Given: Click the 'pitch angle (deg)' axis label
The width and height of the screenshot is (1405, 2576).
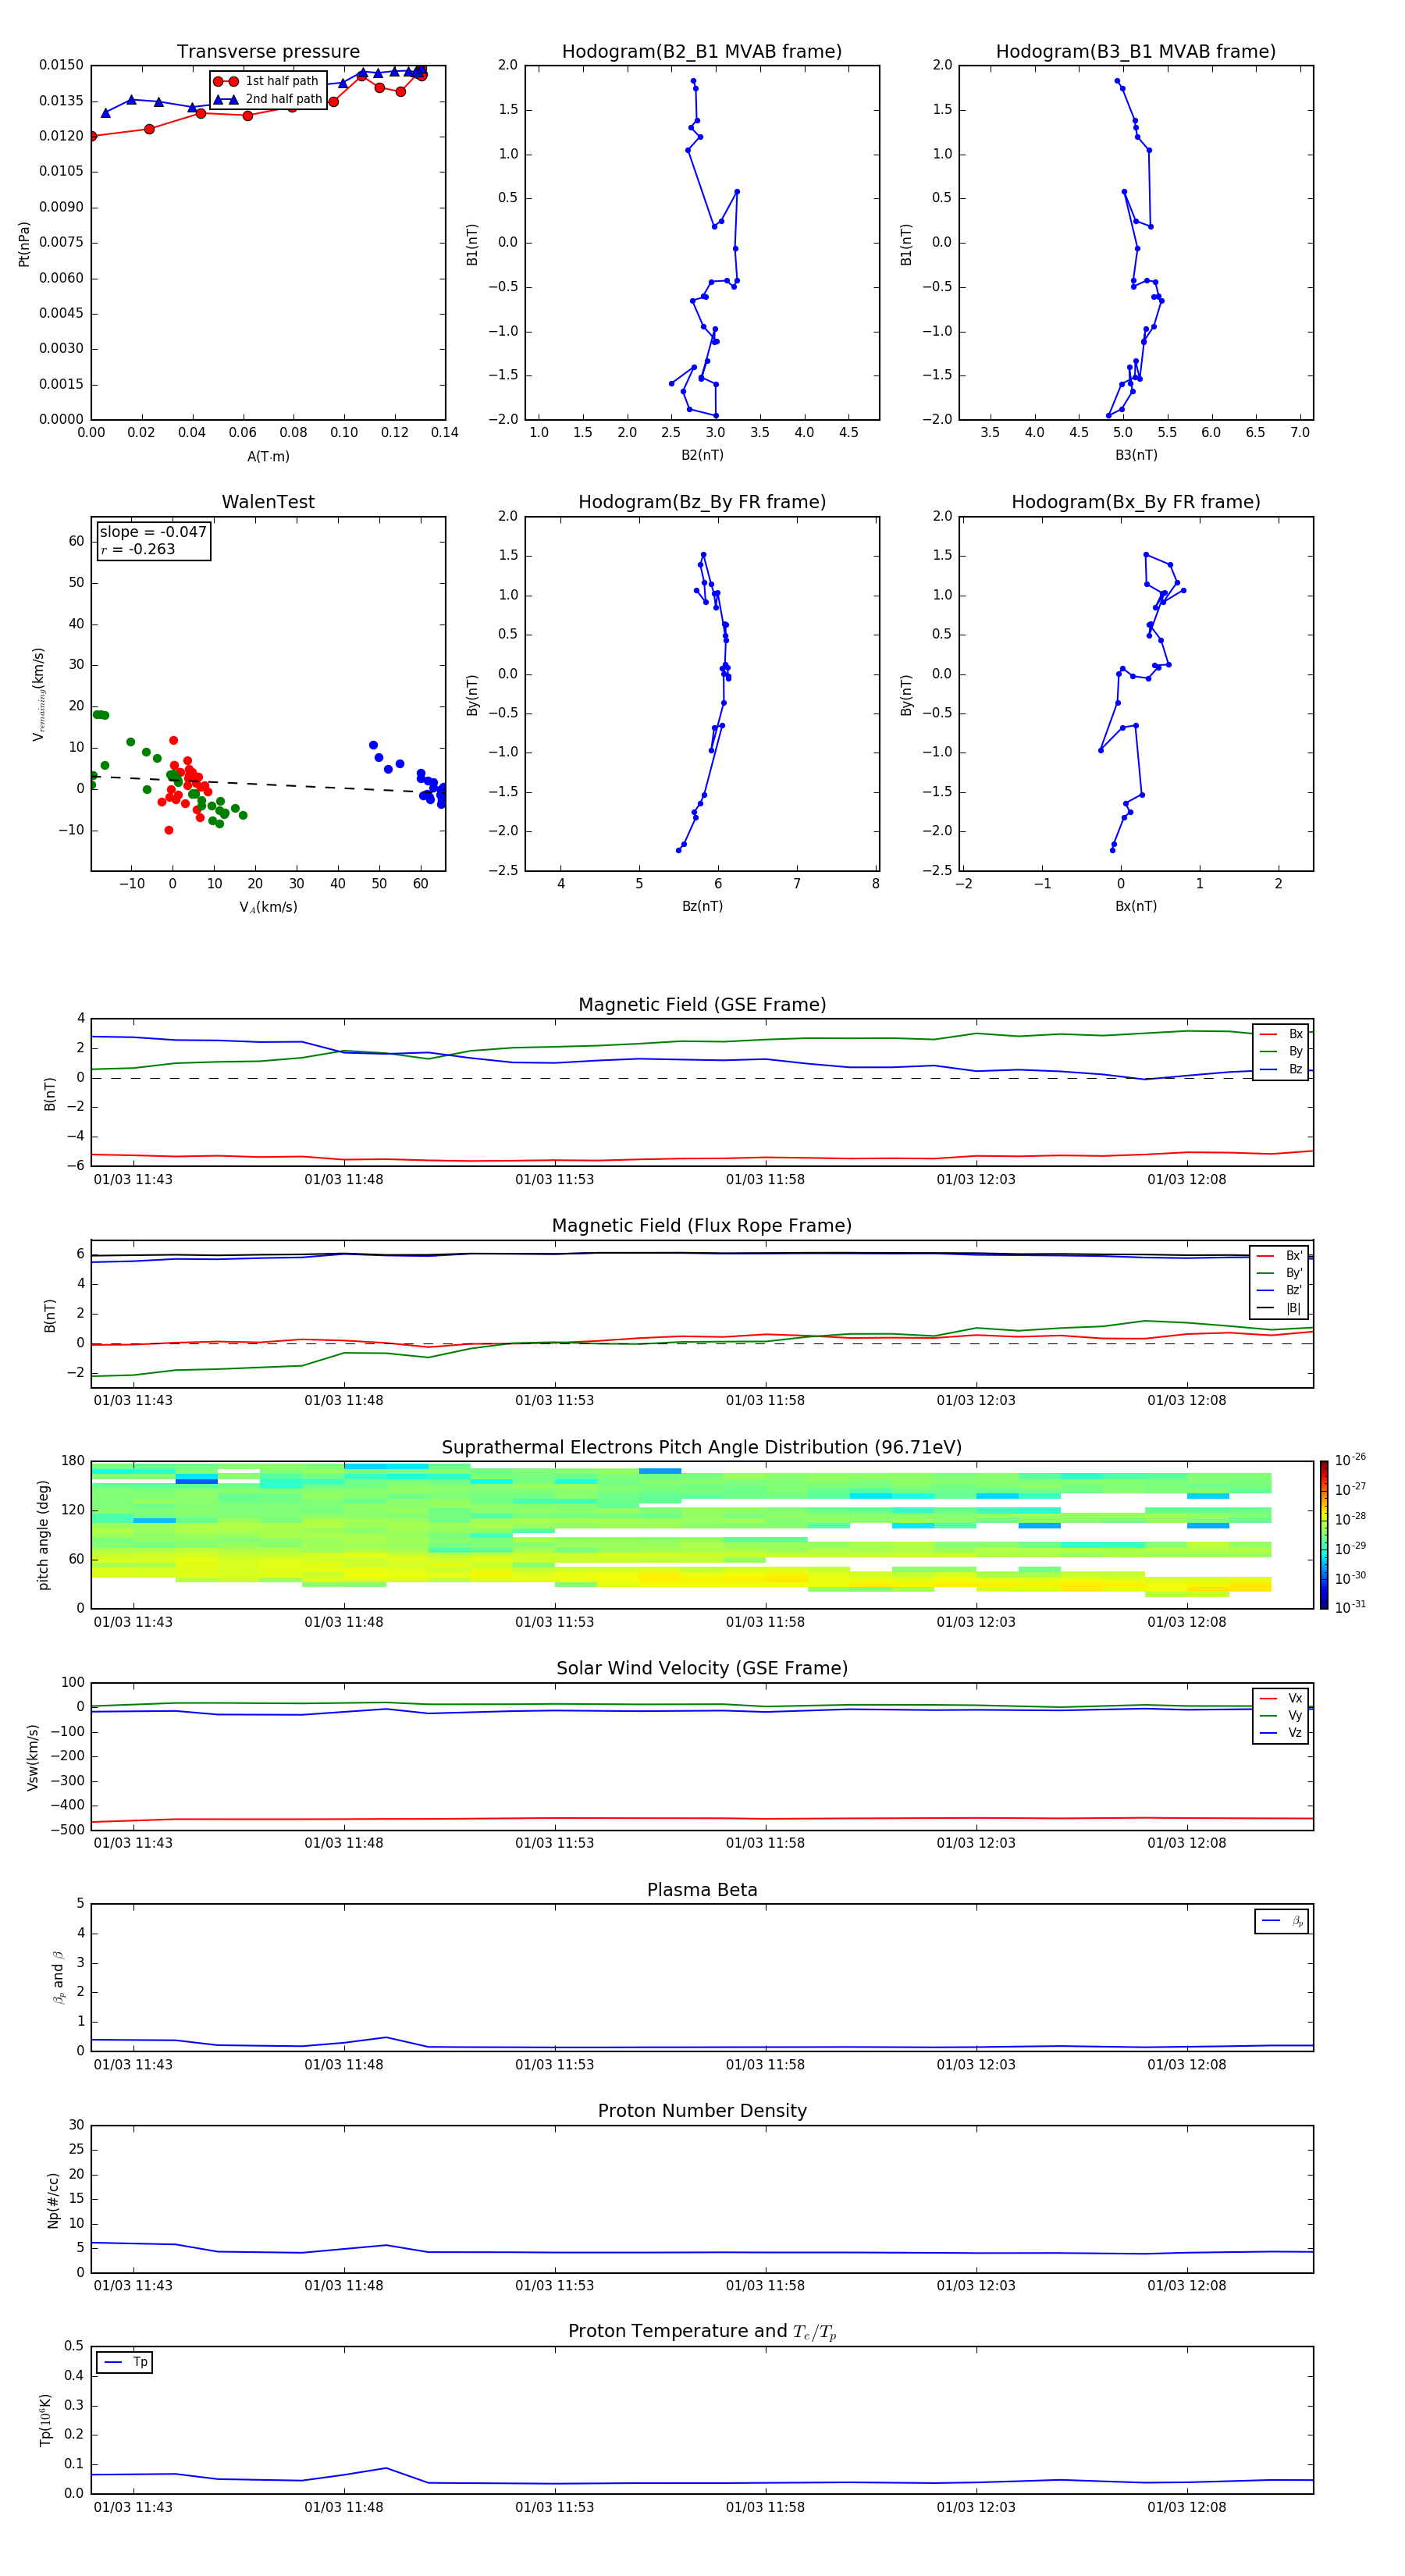Looking at the screenshot, I should tap(43, 1535).
